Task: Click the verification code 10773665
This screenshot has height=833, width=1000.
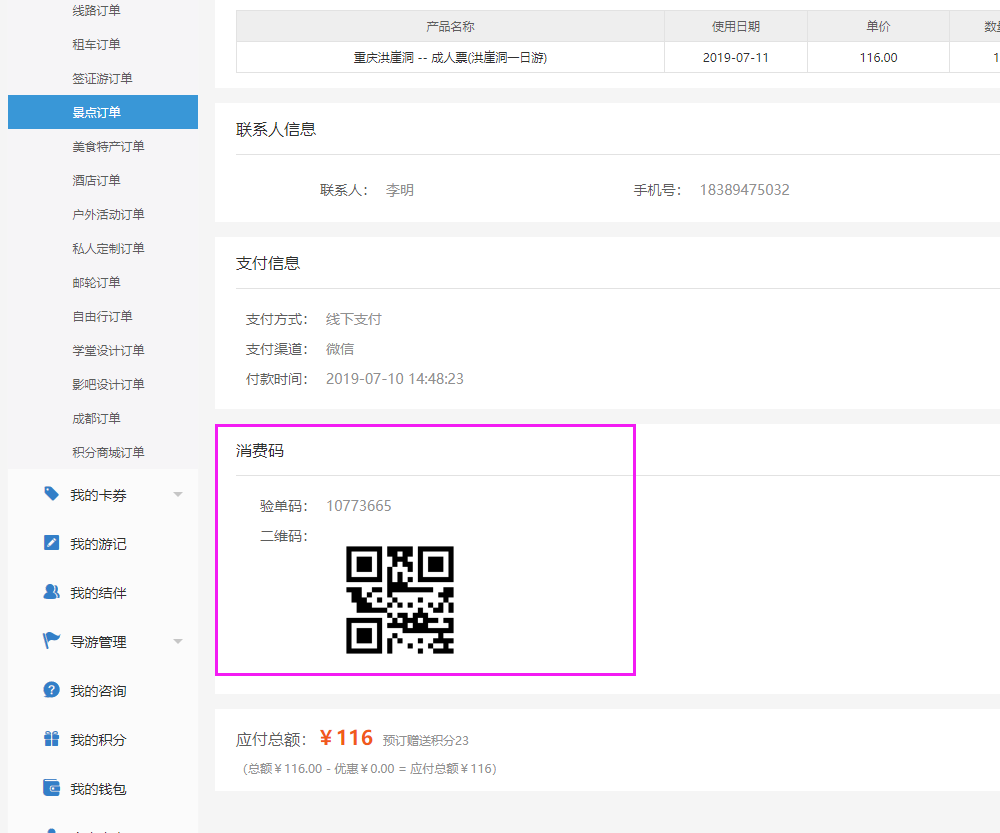Action: (358, 506)
